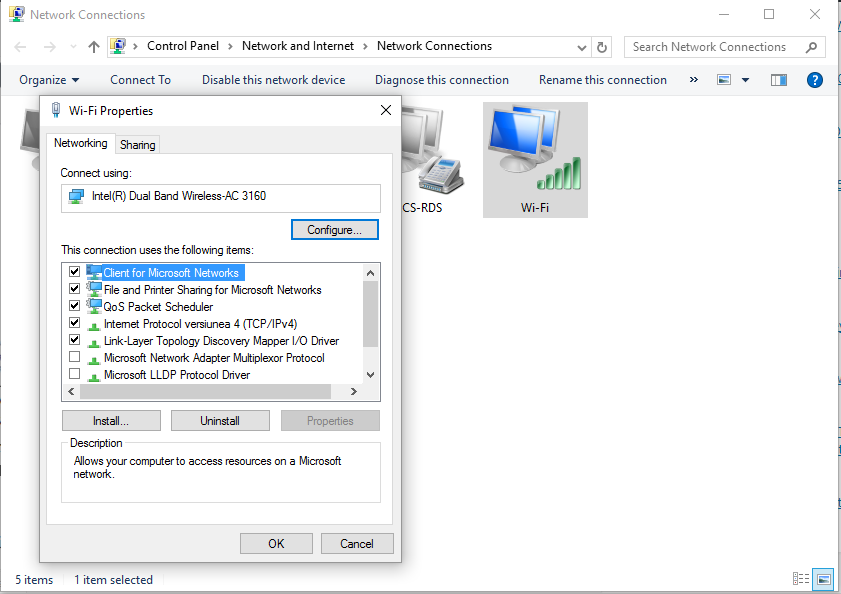Click the Configure... button
Screen dimensions: 841x594
pyautogui.click(x=335, y=230)
